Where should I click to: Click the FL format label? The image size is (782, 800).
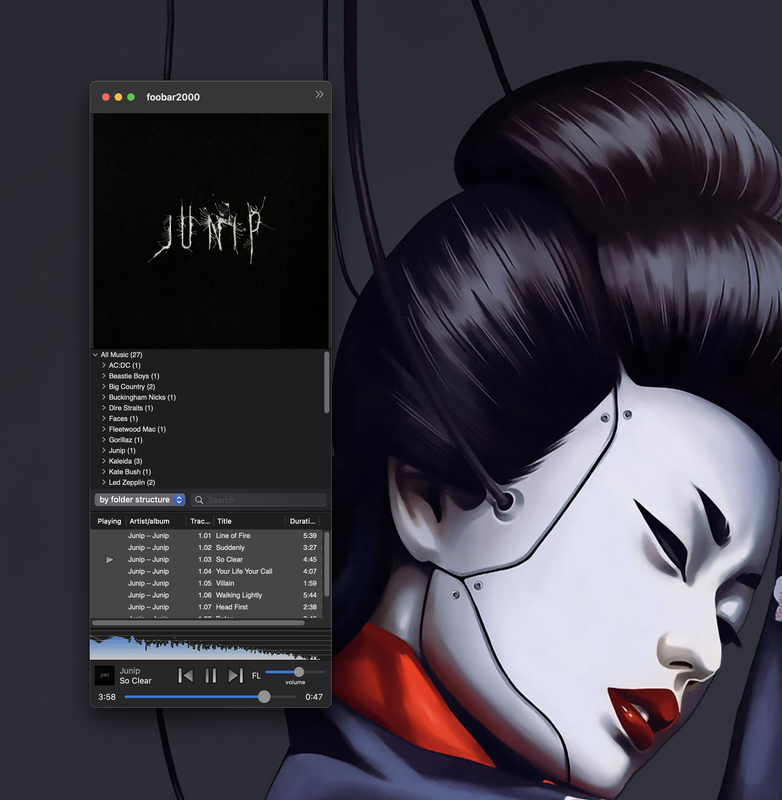click(x=256, y=676)
